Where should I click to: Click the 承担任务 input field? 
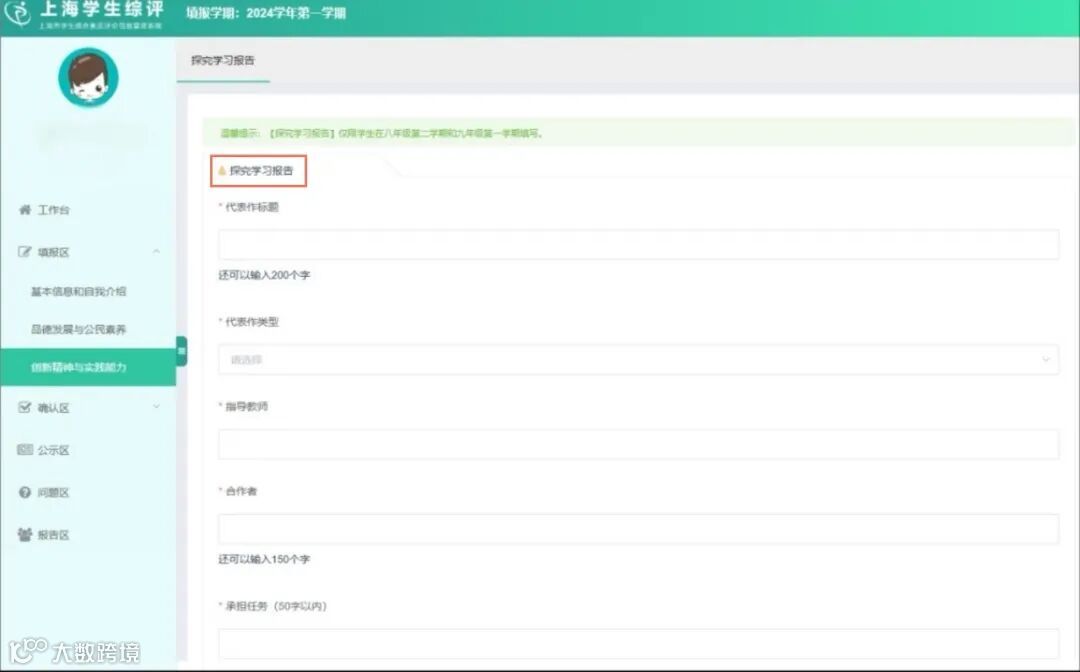coord(638,644)
